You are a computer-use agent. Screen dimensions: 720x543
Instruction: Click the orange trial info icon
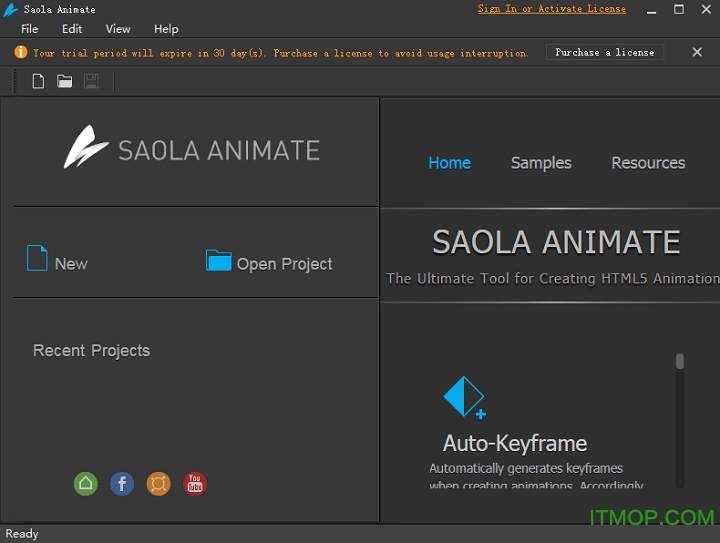[x=21, y=52]
